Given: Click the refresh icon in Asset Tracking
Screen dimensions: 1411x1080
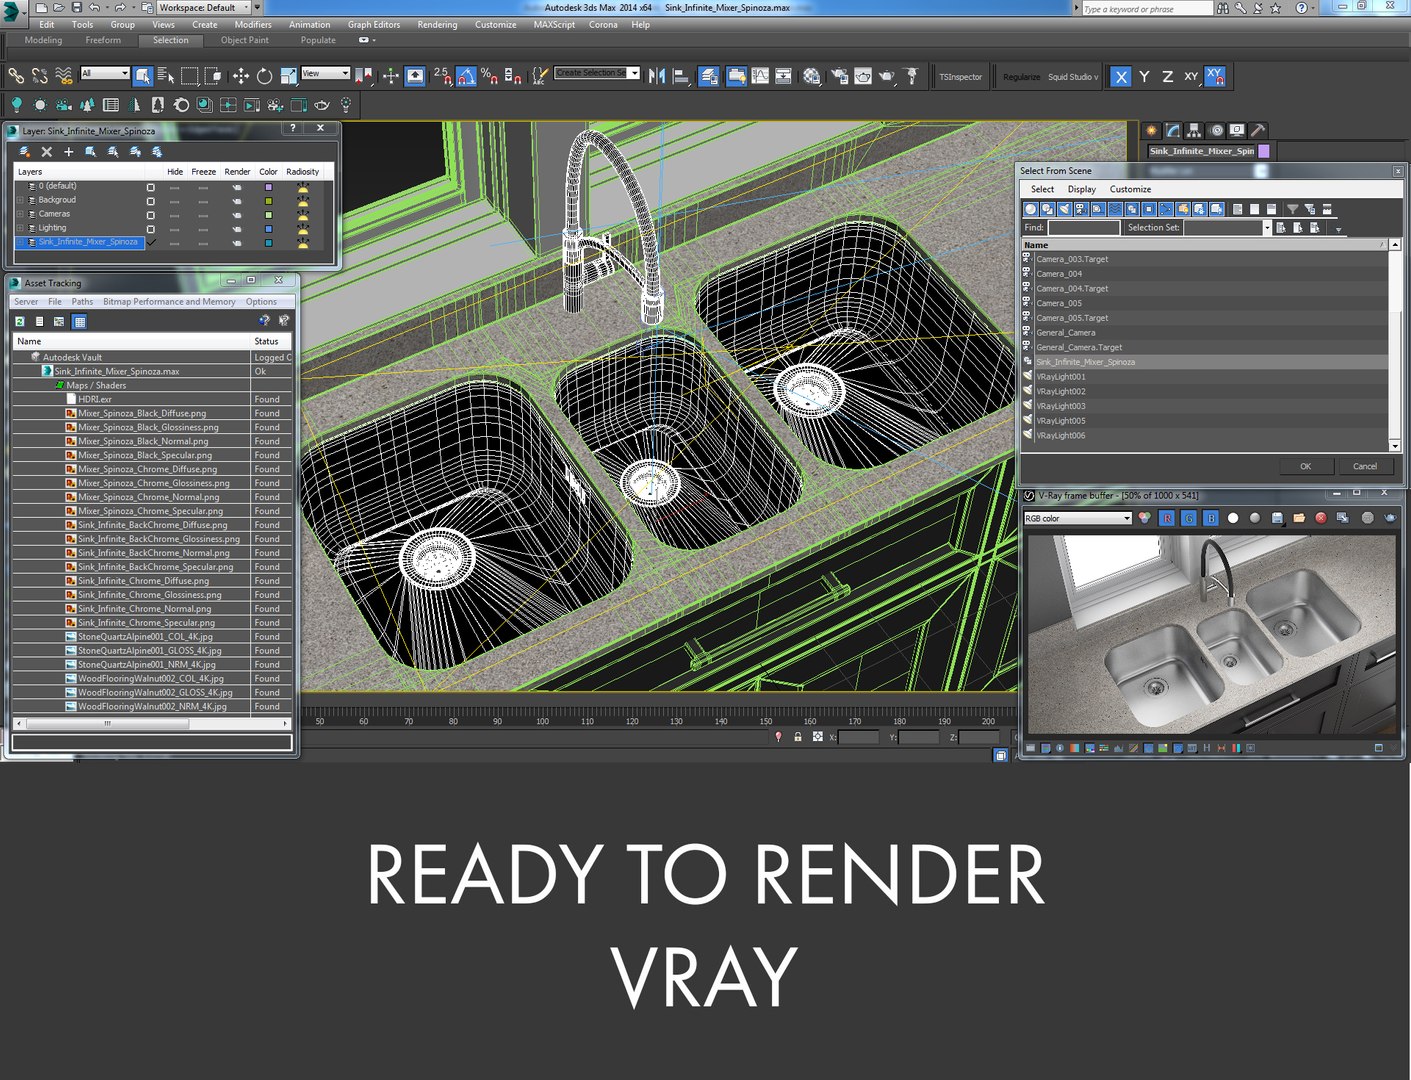Looking at the screenshot, I should [19, 321].
